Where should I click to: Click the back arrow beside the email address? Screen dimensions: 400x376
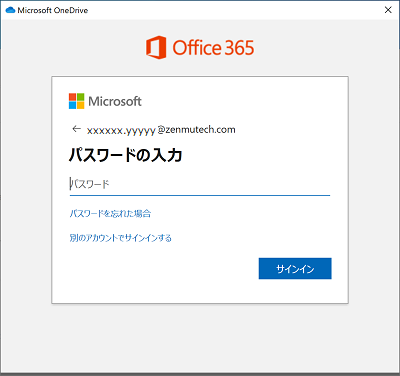(x=77, y=129)
